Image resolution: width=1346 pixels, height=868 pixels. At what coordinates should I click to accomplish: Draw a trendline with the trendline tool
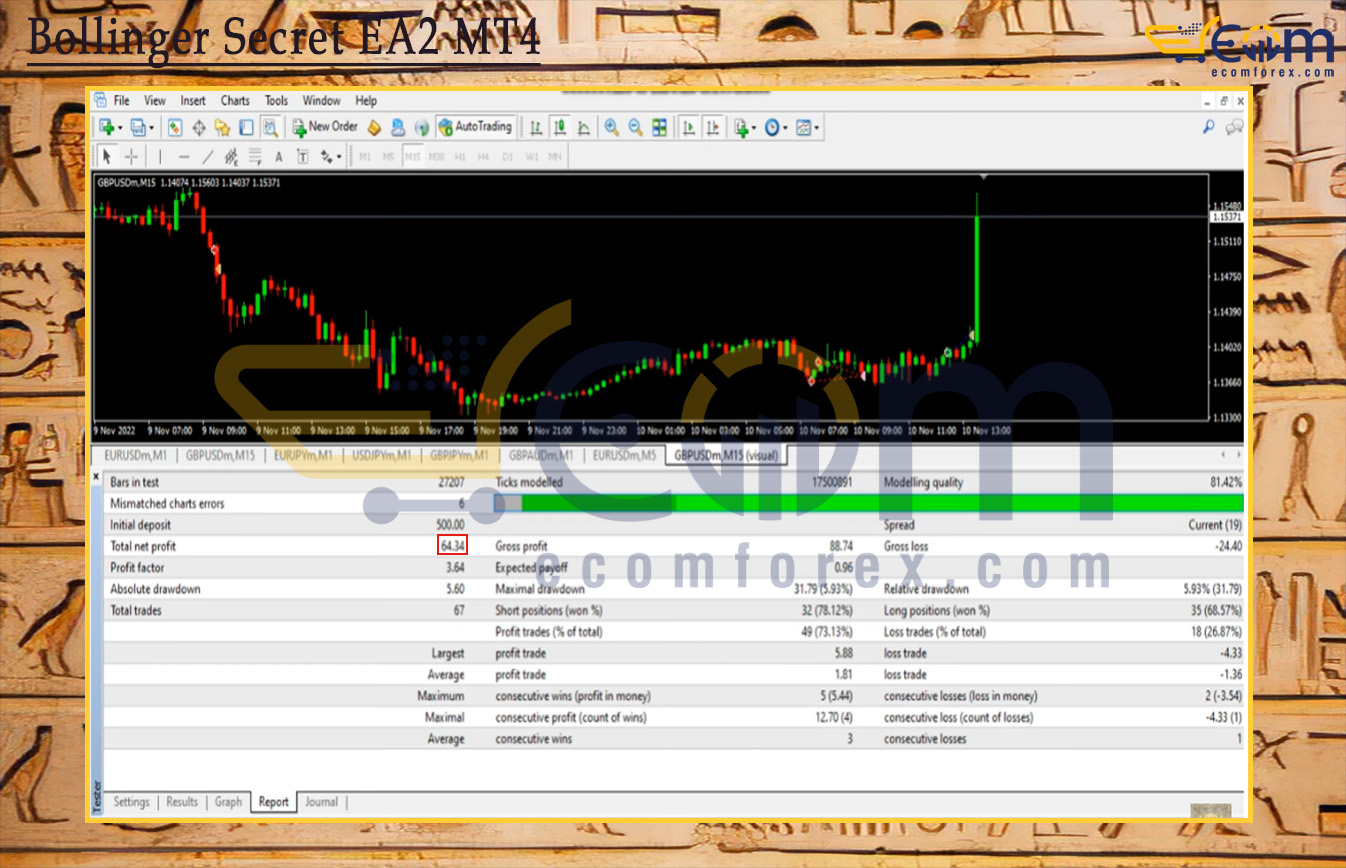tap(207, 157)
